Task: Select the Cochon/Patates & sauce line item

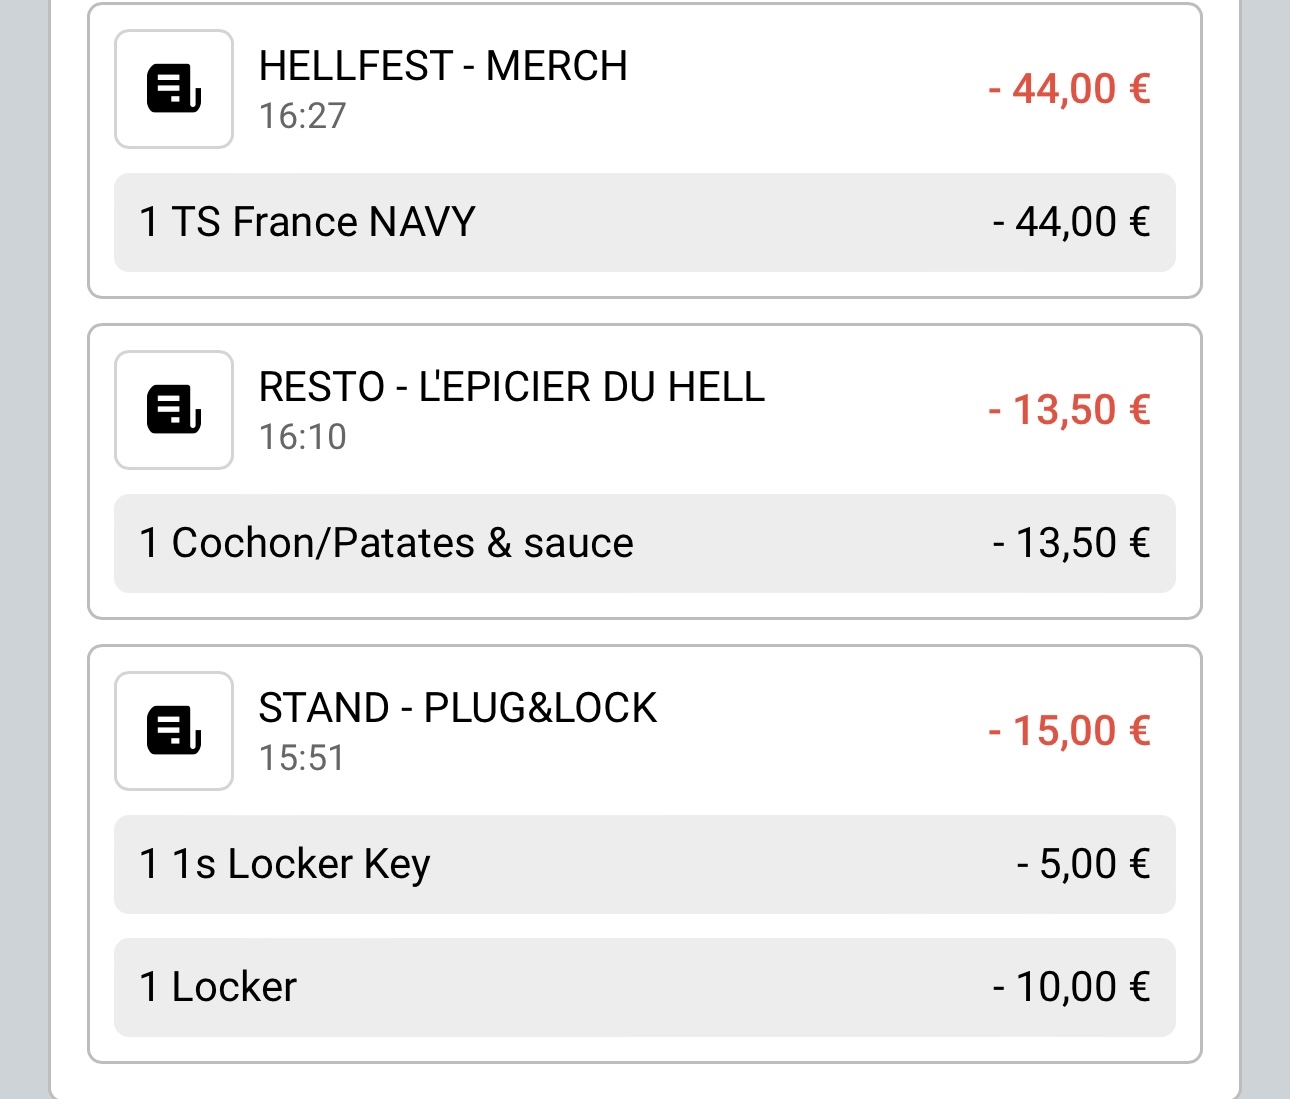Action: click(645, 543)
